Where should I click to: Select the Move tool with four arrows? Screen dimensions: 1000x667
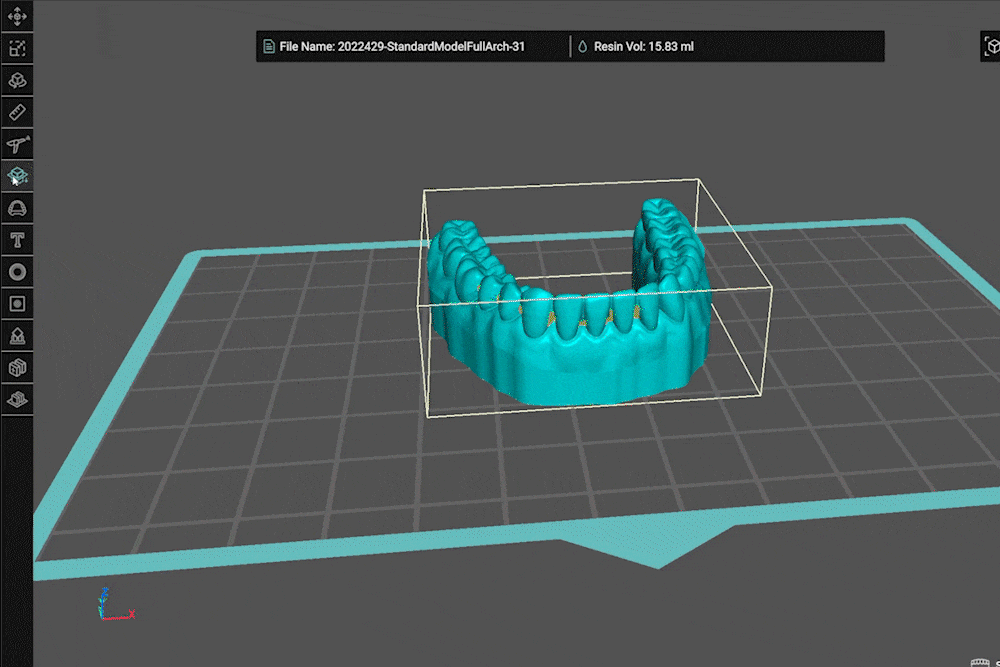pos(17,17)
